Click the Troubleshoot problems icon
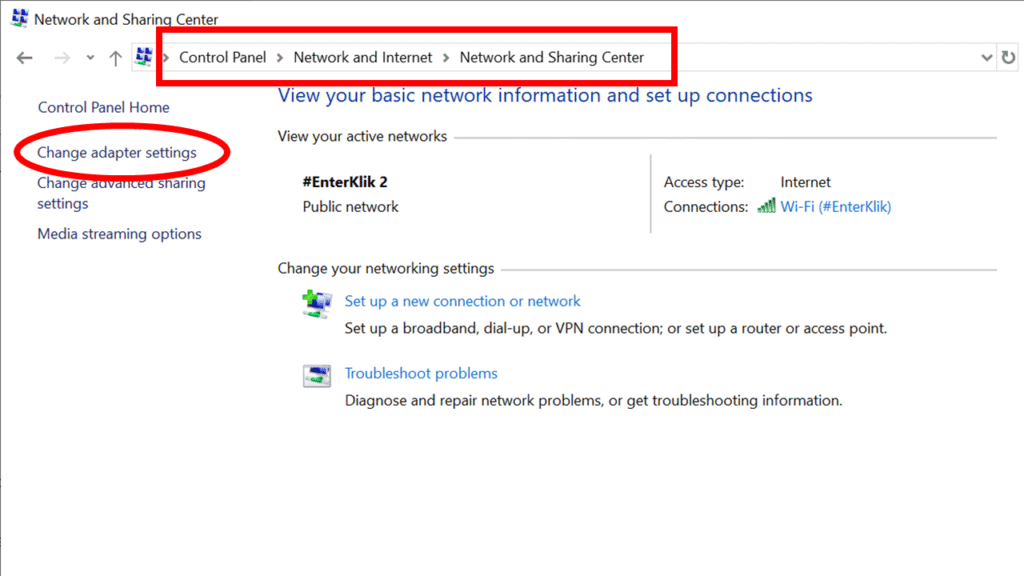 [316, 376]
